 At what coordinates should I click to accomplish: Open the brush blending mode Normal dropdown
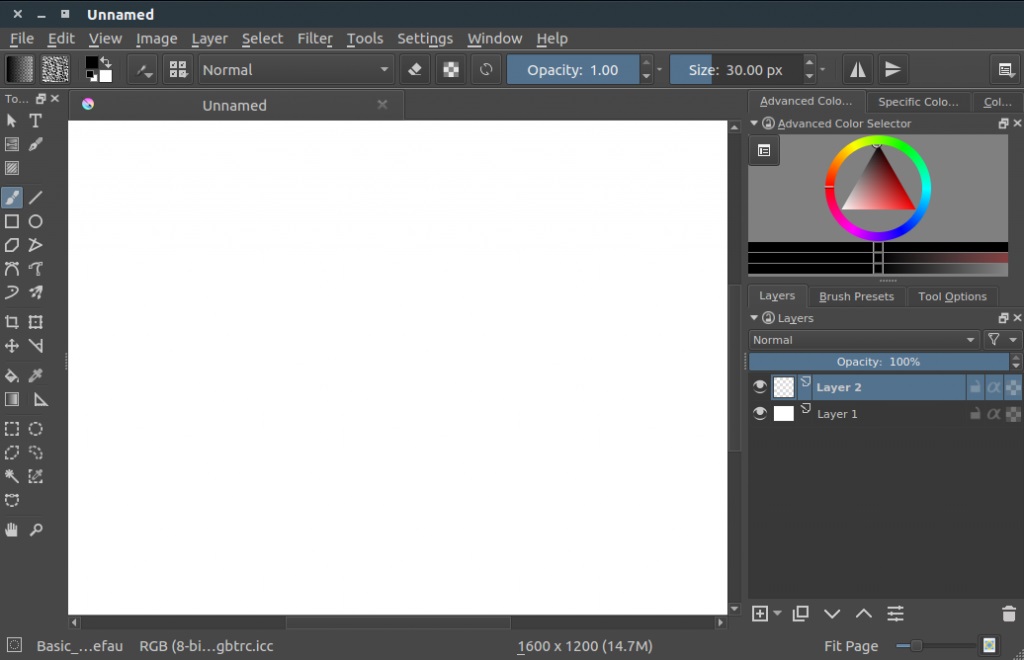295,70
